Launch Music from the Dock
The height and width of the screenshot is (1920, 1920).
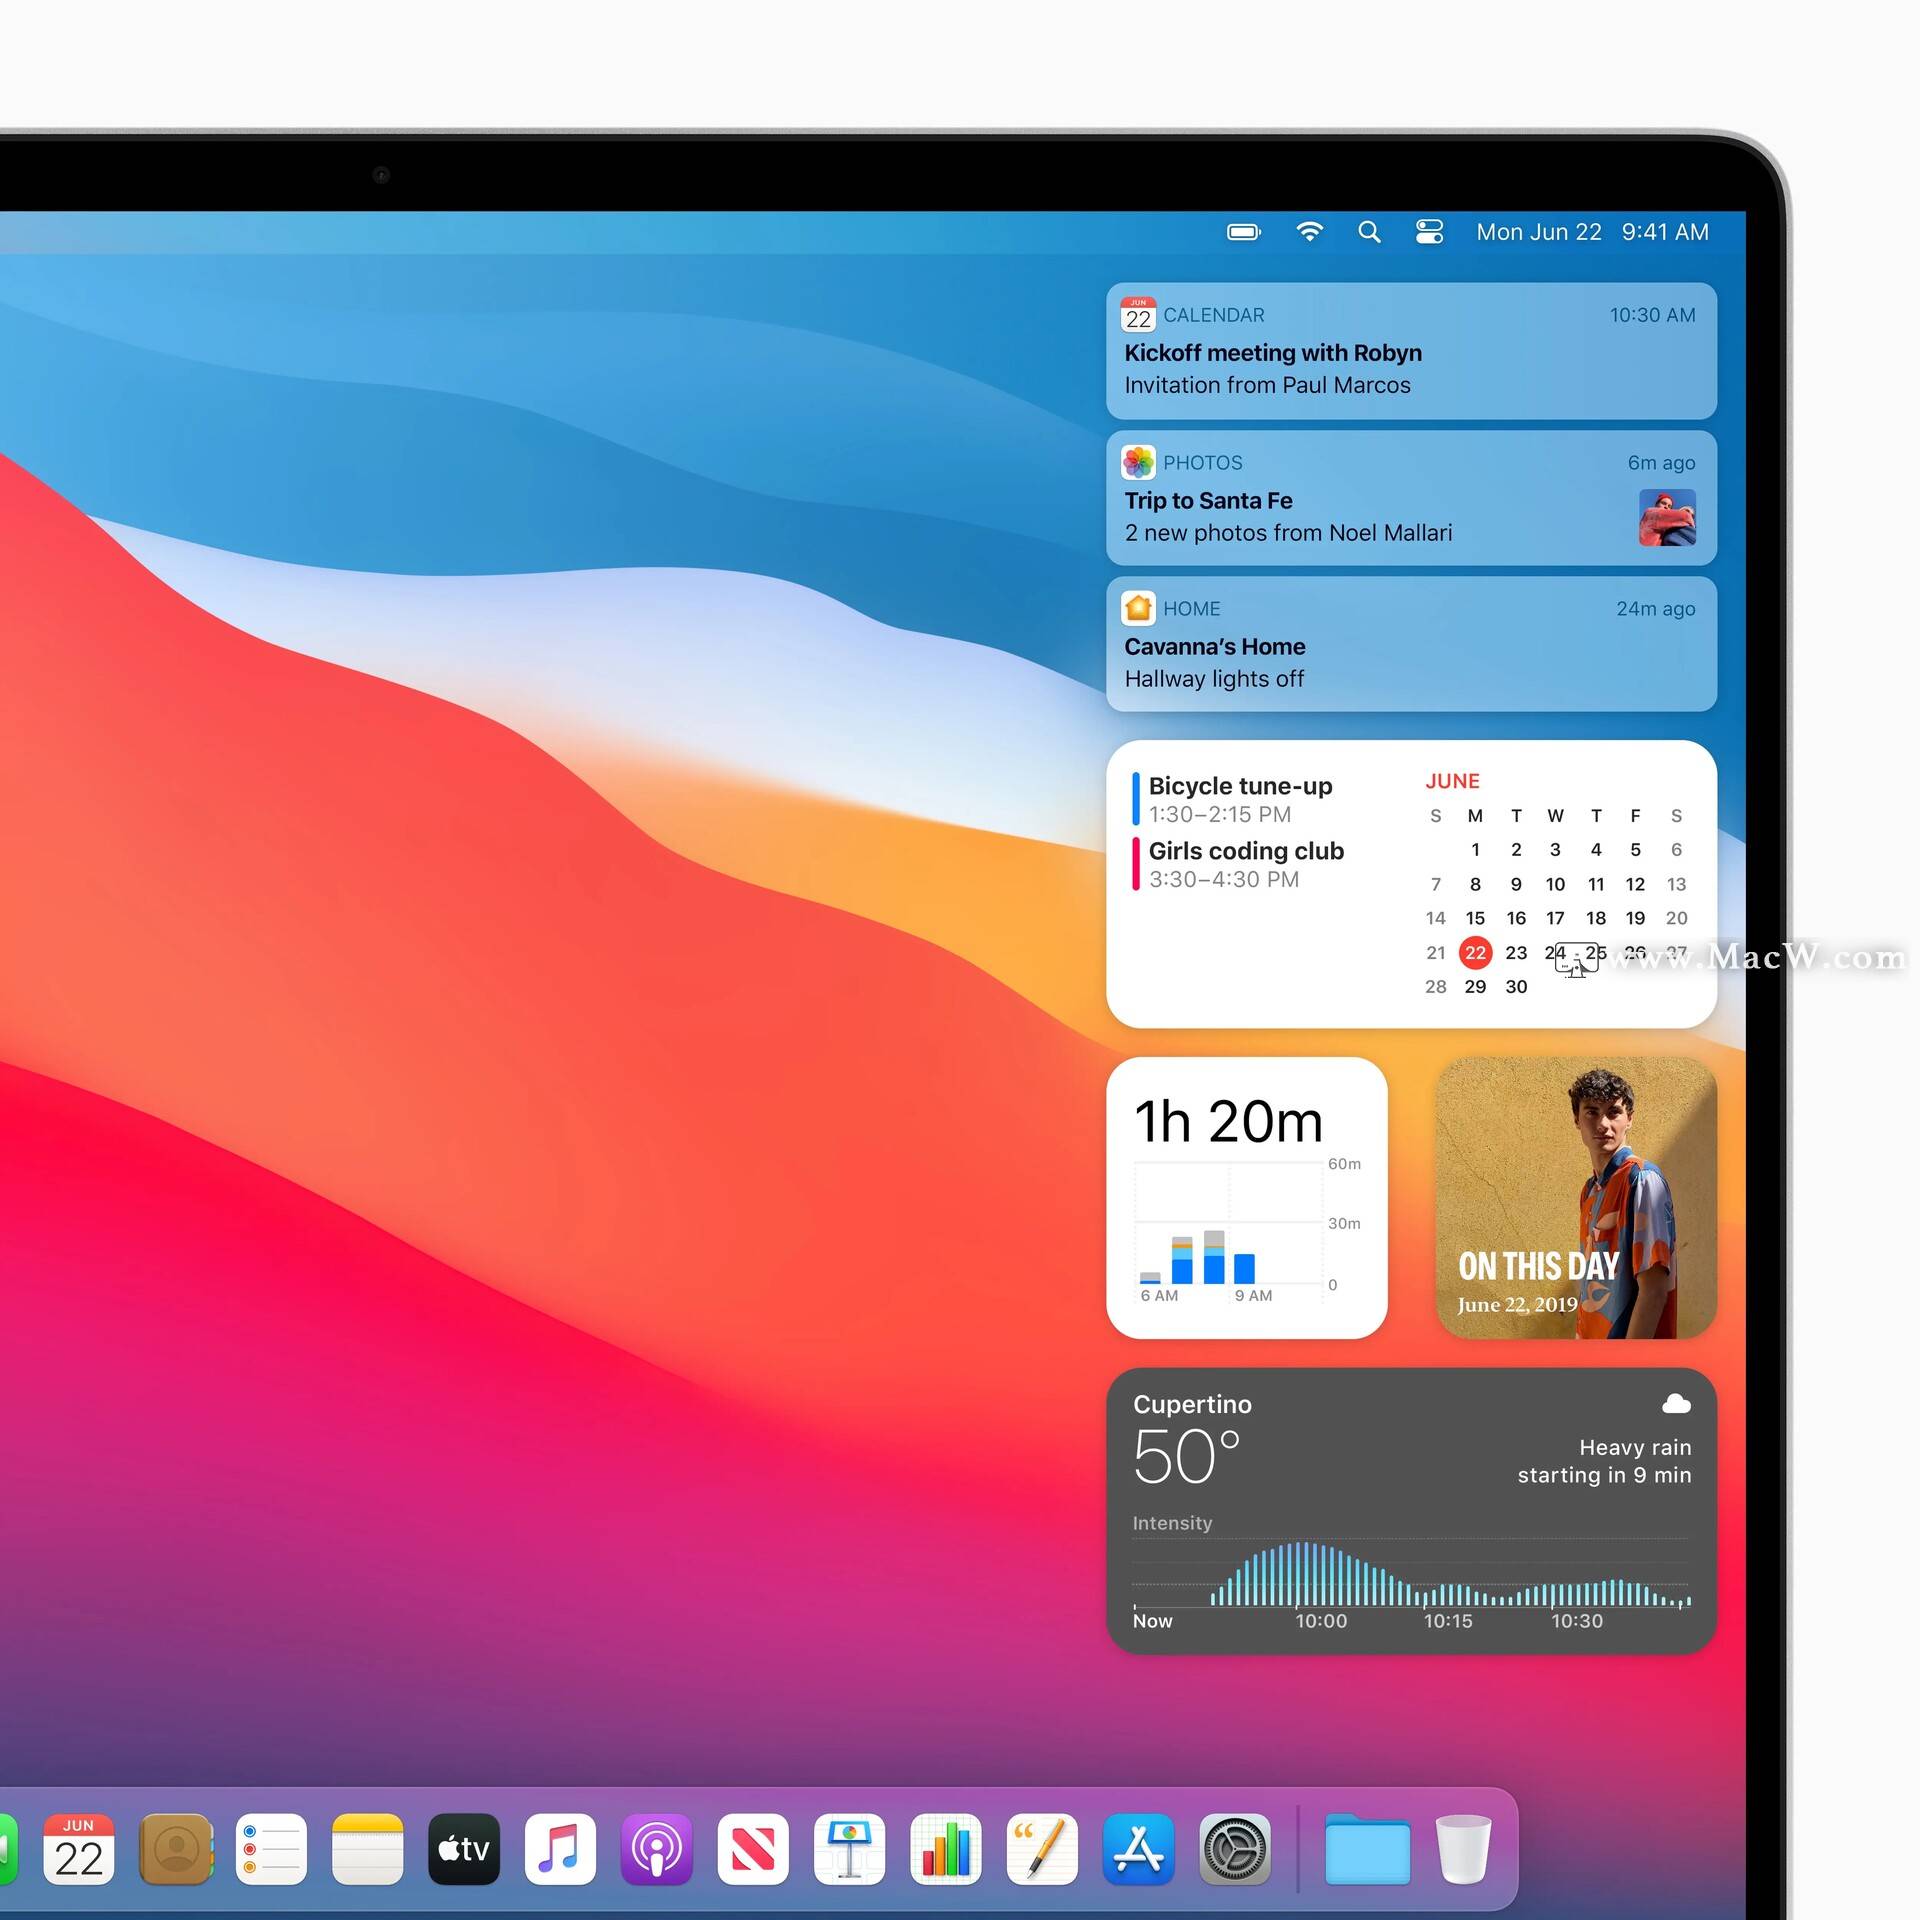pyautogui.click(x=560, y=1849)
